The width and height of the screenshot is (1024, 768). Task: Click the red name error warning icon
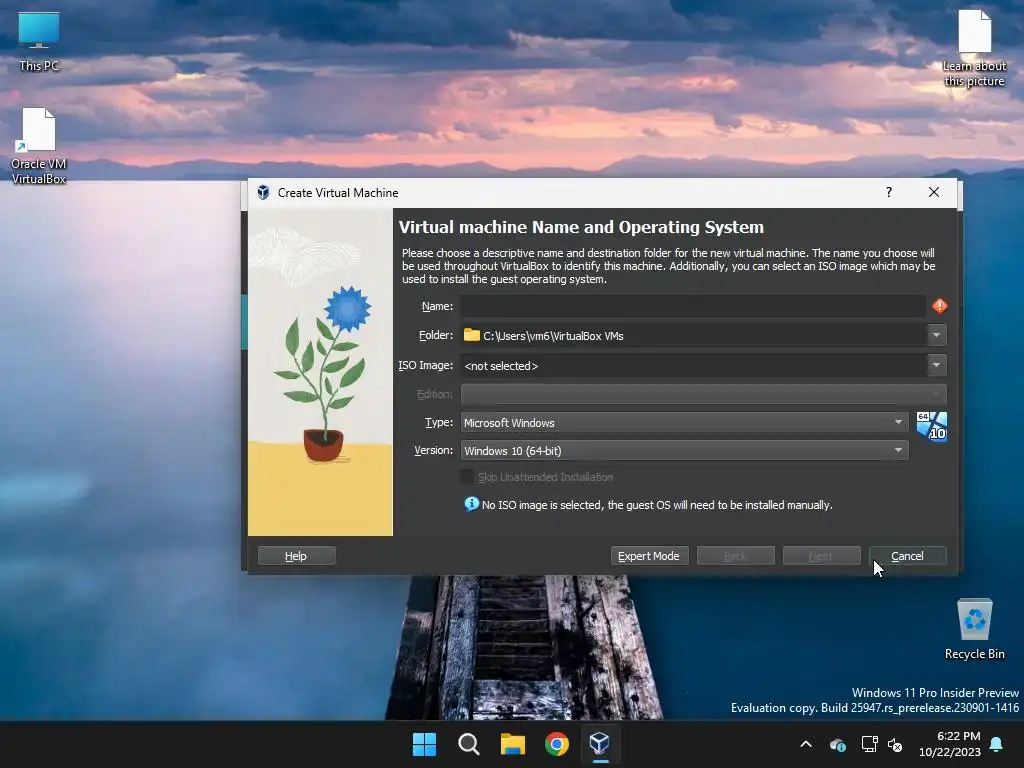pos(939,306)
